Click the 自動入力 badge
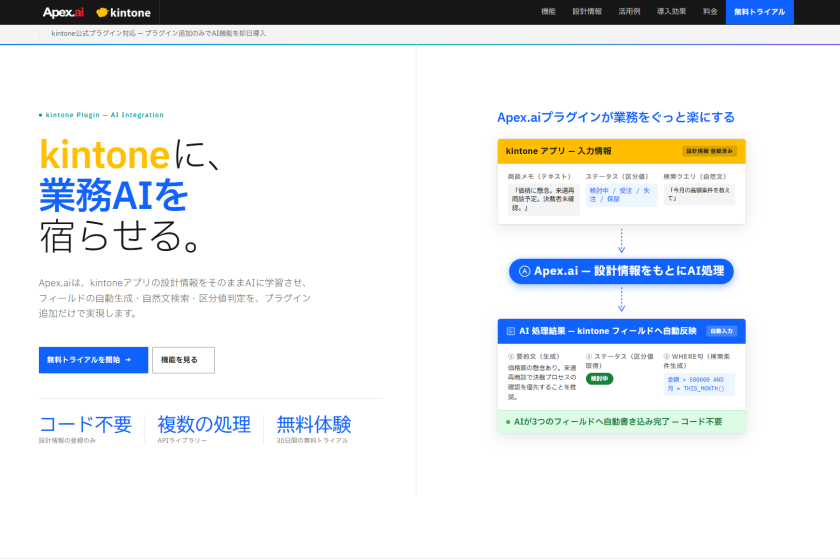 click(x=720, y=330)
